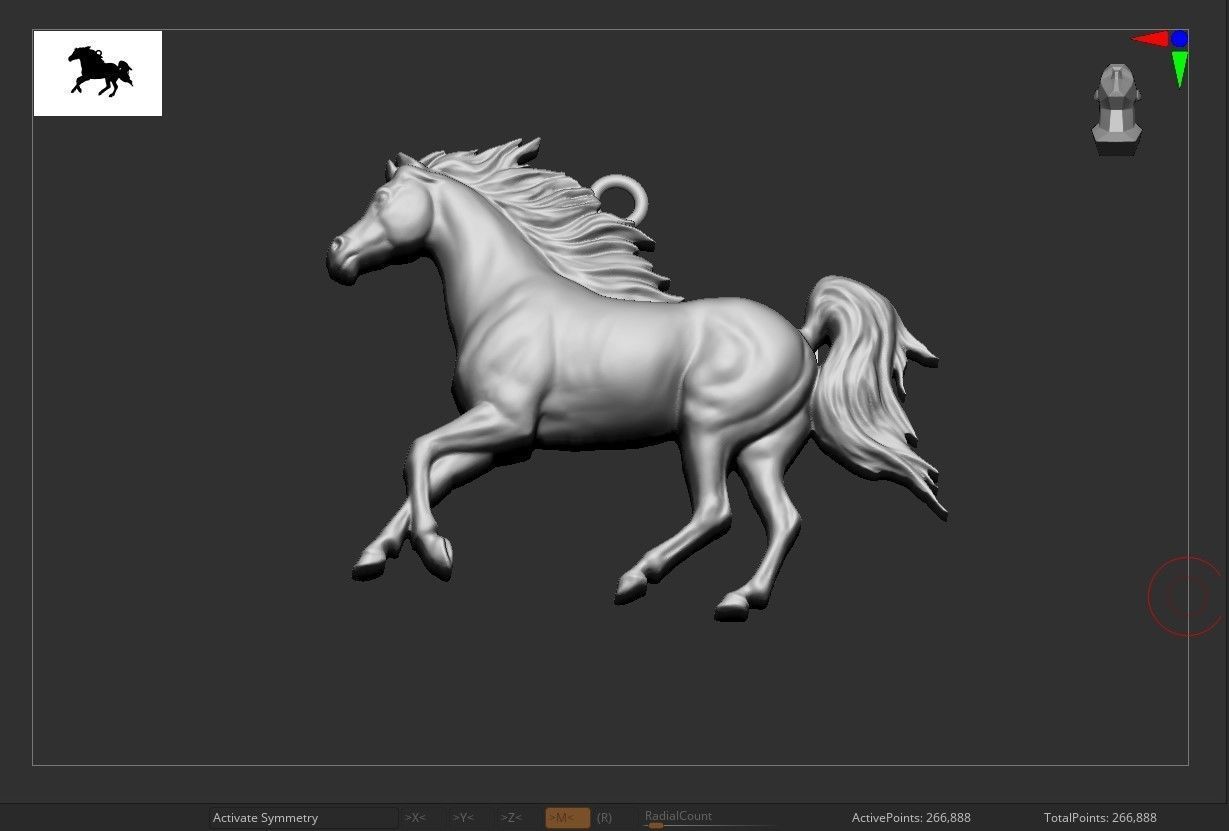Click the ActivePoints: 266,888 readout
1229x831 pixels.
point(911,818)
